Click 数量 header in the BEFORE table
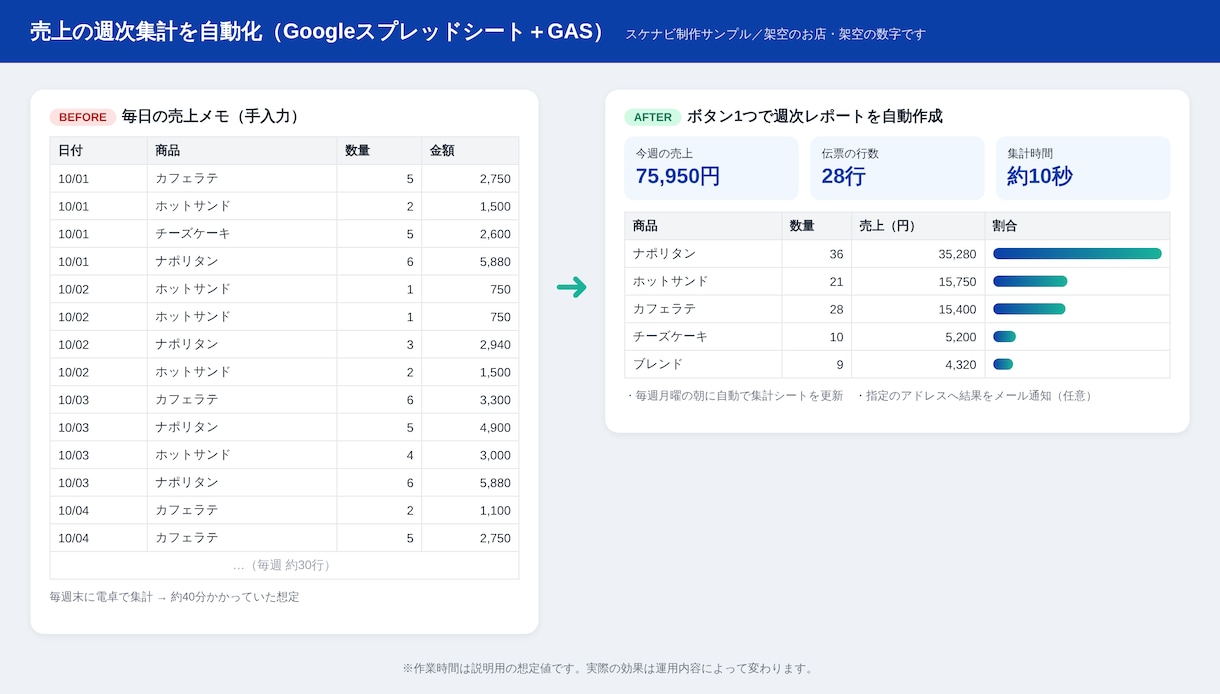Image resolution: width=1220 pixels, height=694 pixels. [379, 151]
